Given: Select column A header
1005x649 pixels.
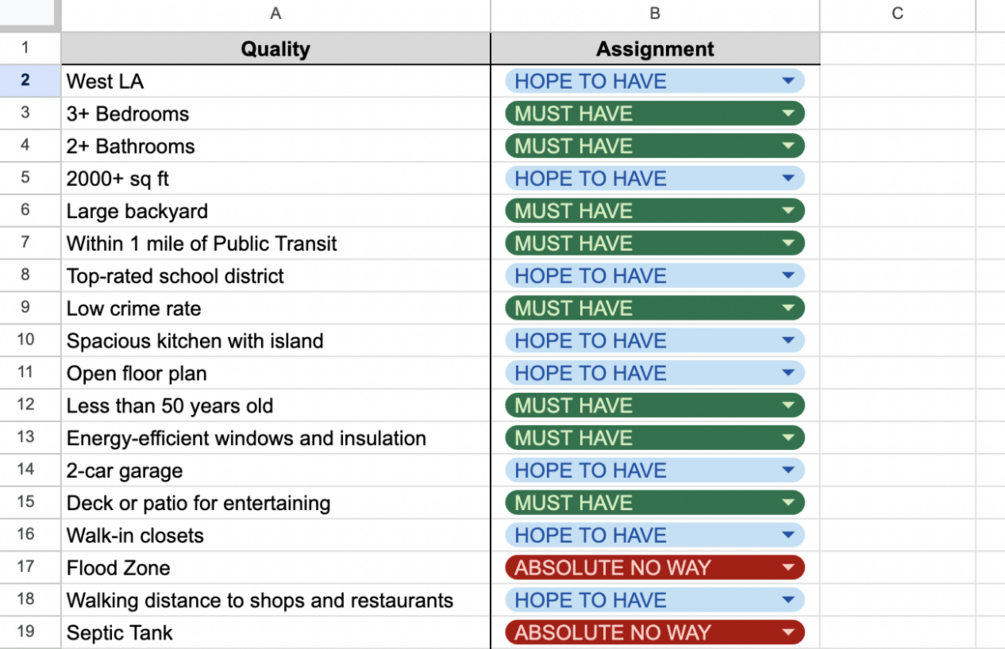Looking at the screenshot, I should 276,14.
